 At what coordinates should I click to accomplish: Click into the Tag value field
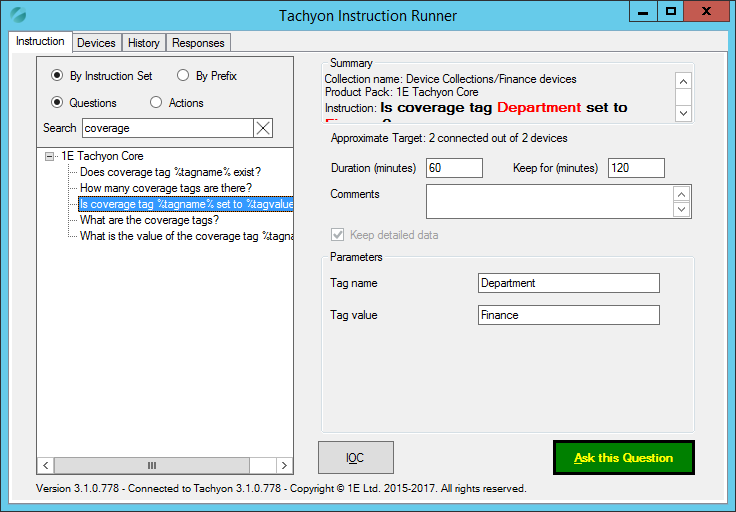[x=568, y=315]
